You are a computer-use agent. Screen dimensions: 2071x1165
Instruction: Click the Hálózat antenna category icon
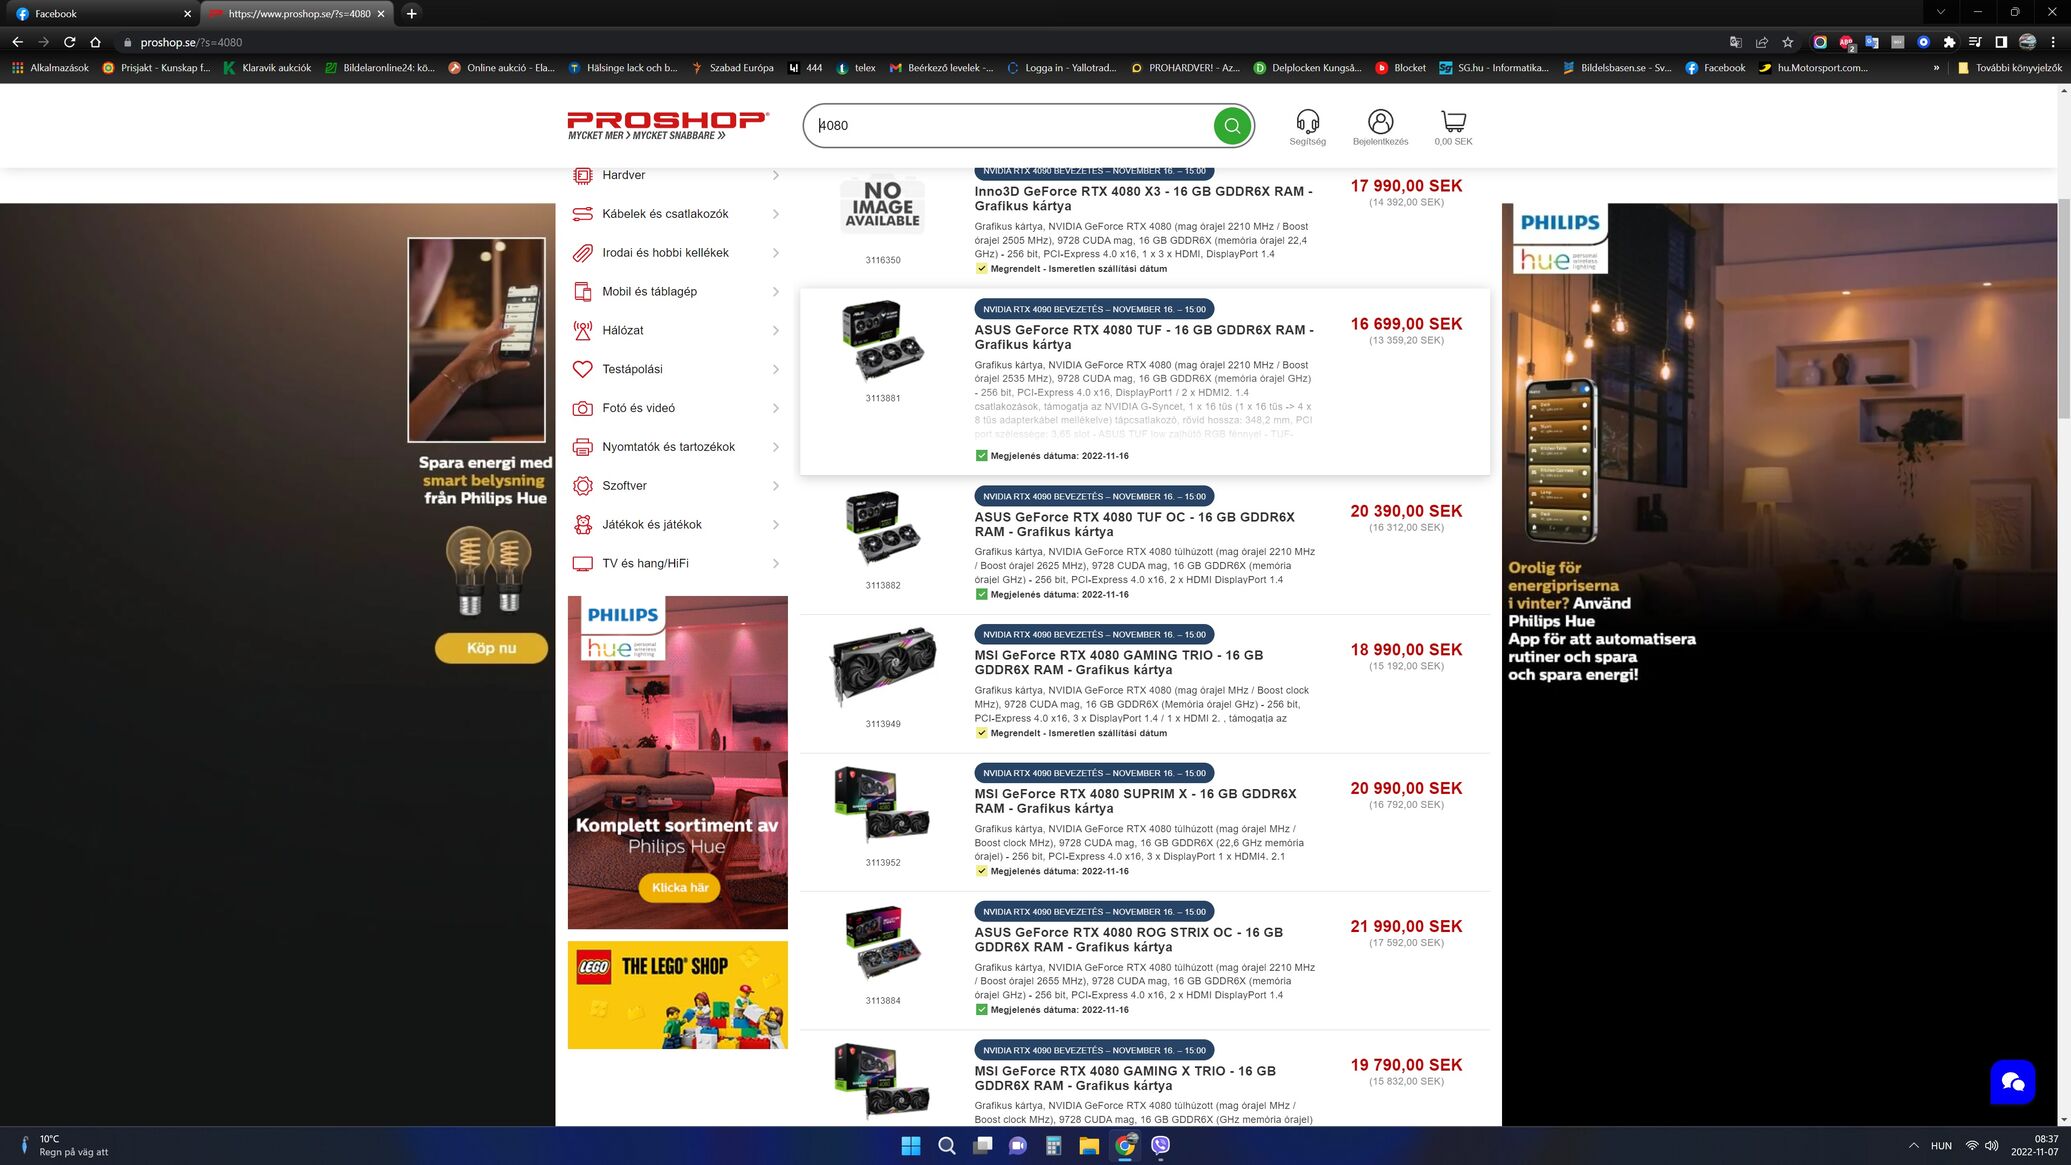click(x=582, y=331)
